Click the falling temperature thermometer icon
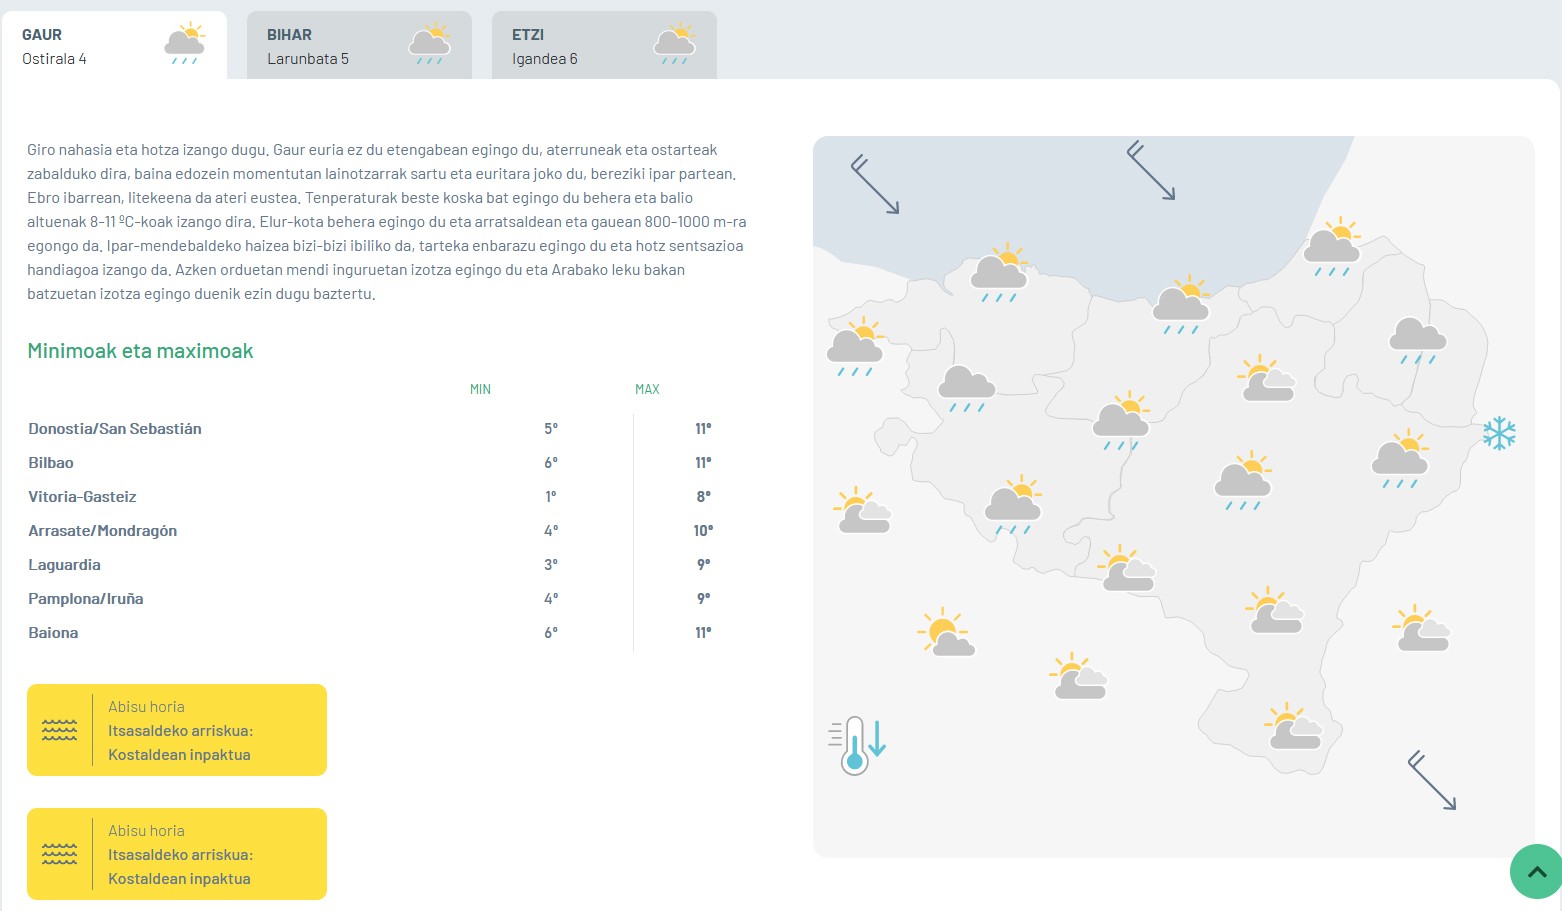1562x911 pixels. (x=857, y=745)
